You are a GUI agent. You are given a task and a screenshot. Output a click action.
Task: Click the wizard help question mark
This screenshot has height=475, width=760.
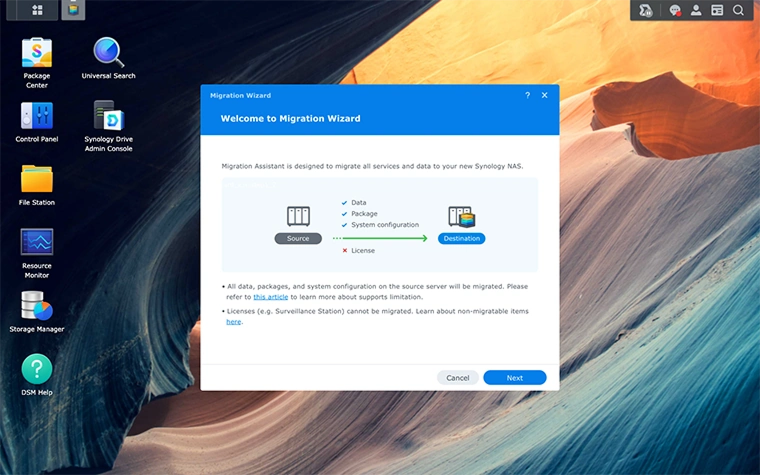click(528, 95)
